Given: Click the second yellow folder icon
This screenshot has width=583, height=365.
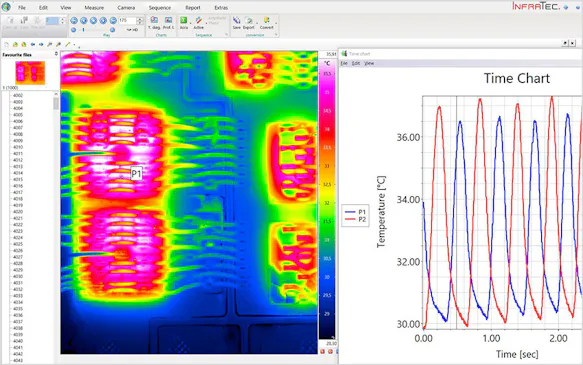Looking at the screenshot, I should [x=24, y=44].
